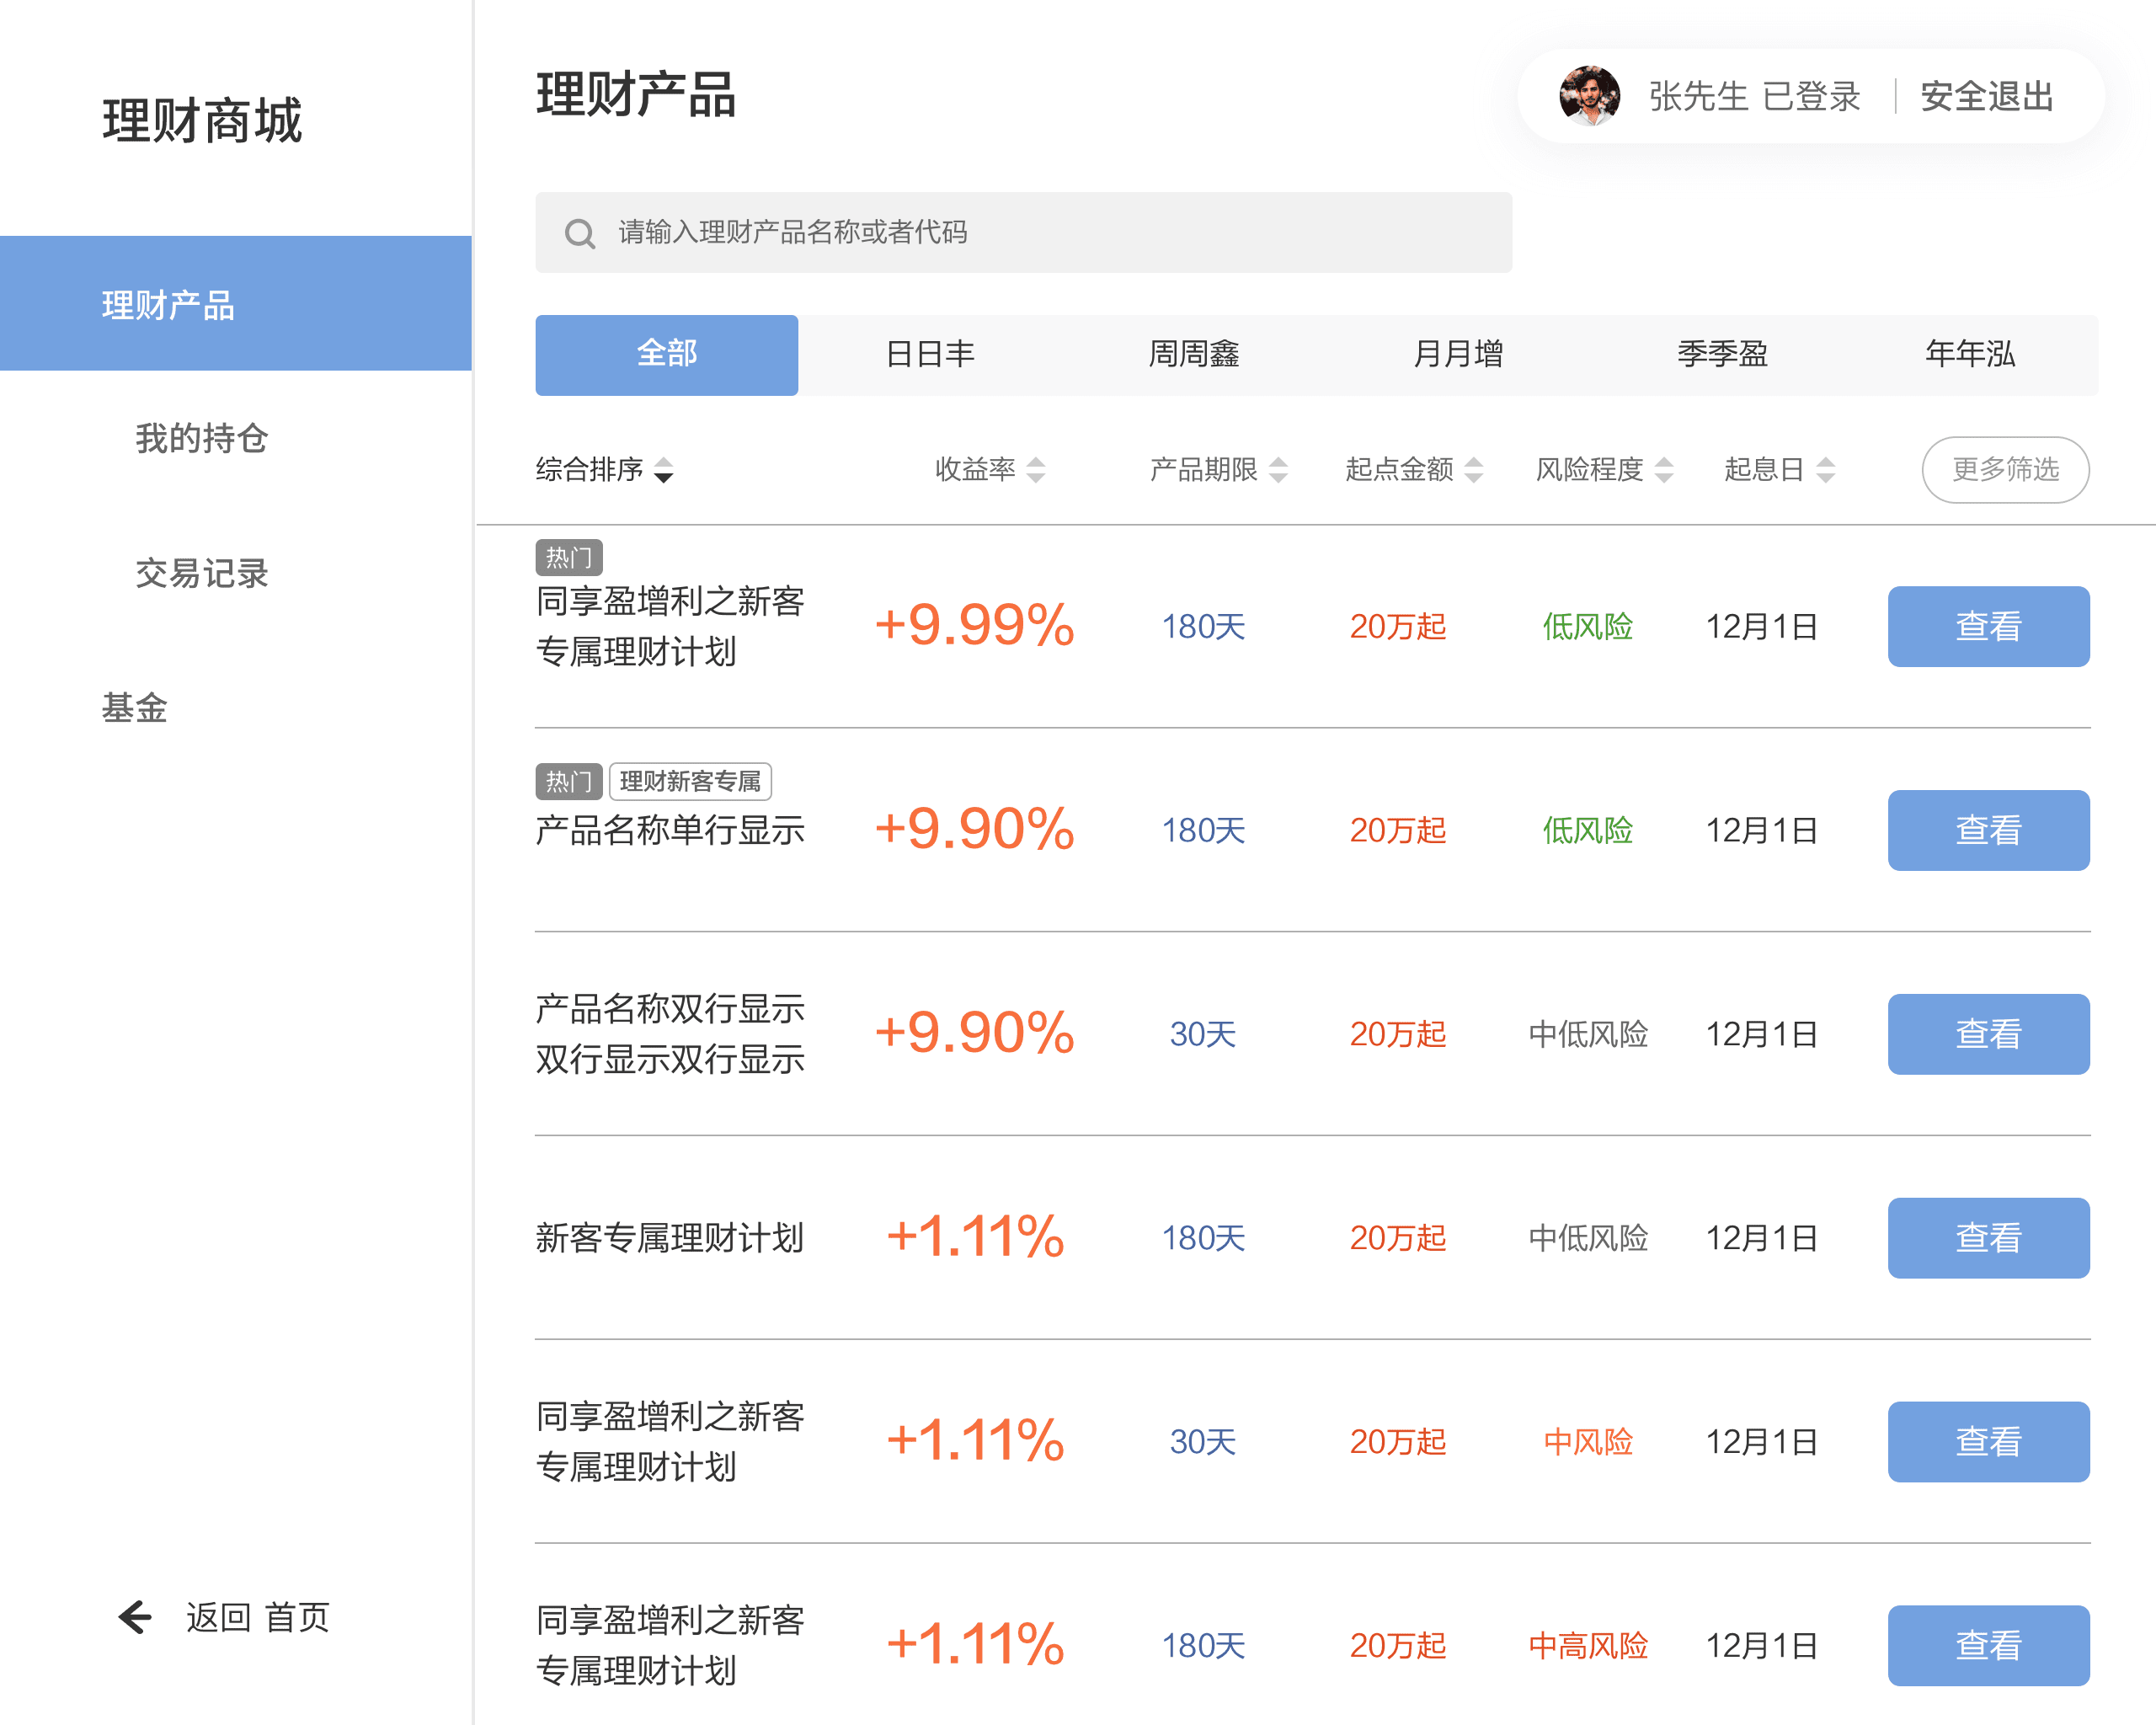Click the sort arrows next to 收益率
The image size is (2156, 1725).
click(x=1036, y=469)
